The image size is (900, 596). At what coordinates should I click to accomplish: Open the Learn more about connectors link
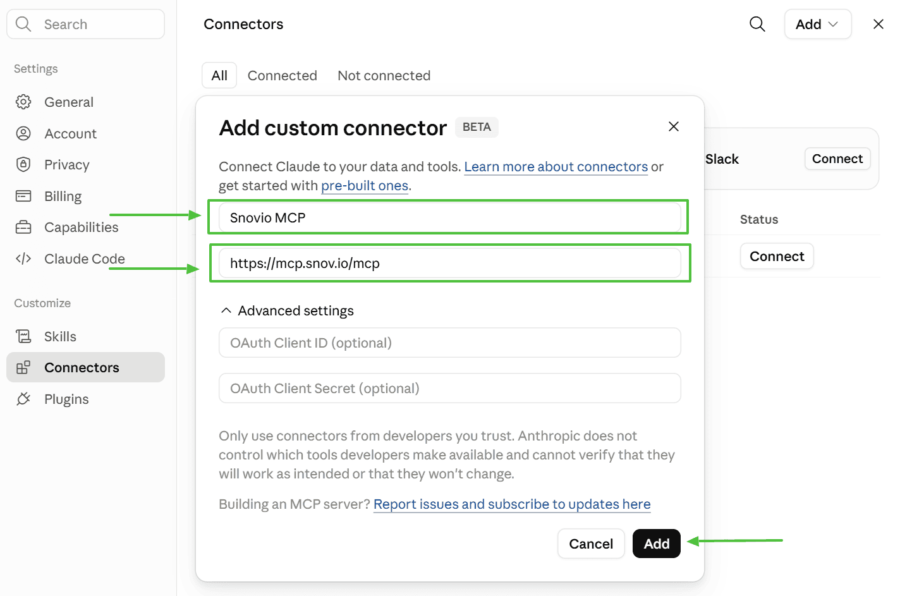pos(556,167)
